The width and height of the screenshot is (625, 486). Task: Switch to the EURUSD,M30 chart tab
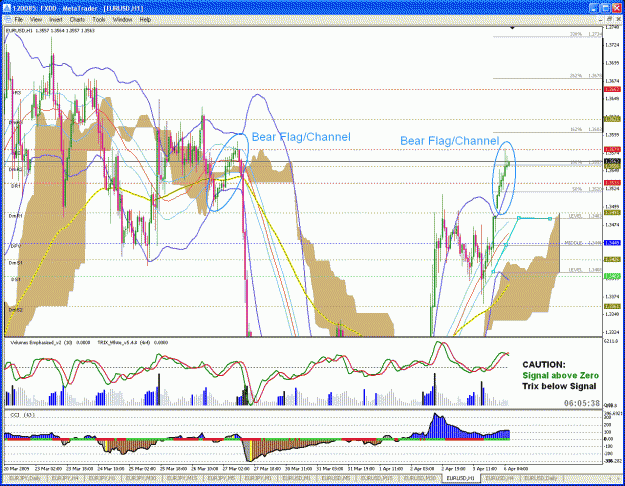[419, 478]
